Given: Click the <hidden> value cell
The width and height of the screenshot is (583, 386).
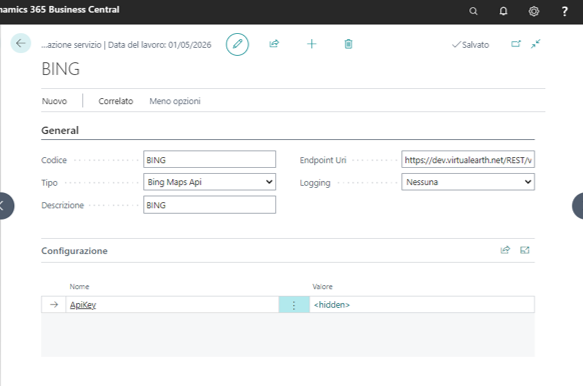Looking at the screenshot, I should tap(422, 305).
